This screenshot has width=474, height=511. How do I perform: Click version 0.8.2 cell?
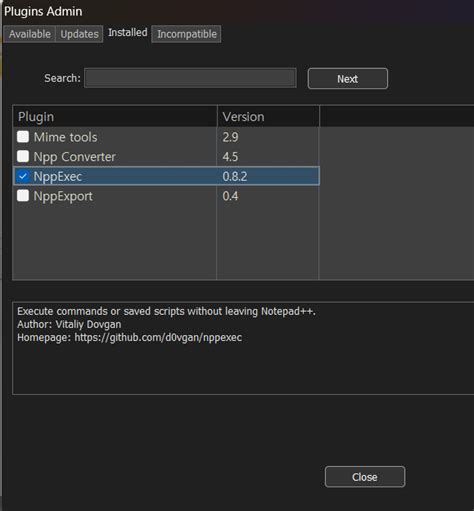pyautogui.click(x=235, y=176)
